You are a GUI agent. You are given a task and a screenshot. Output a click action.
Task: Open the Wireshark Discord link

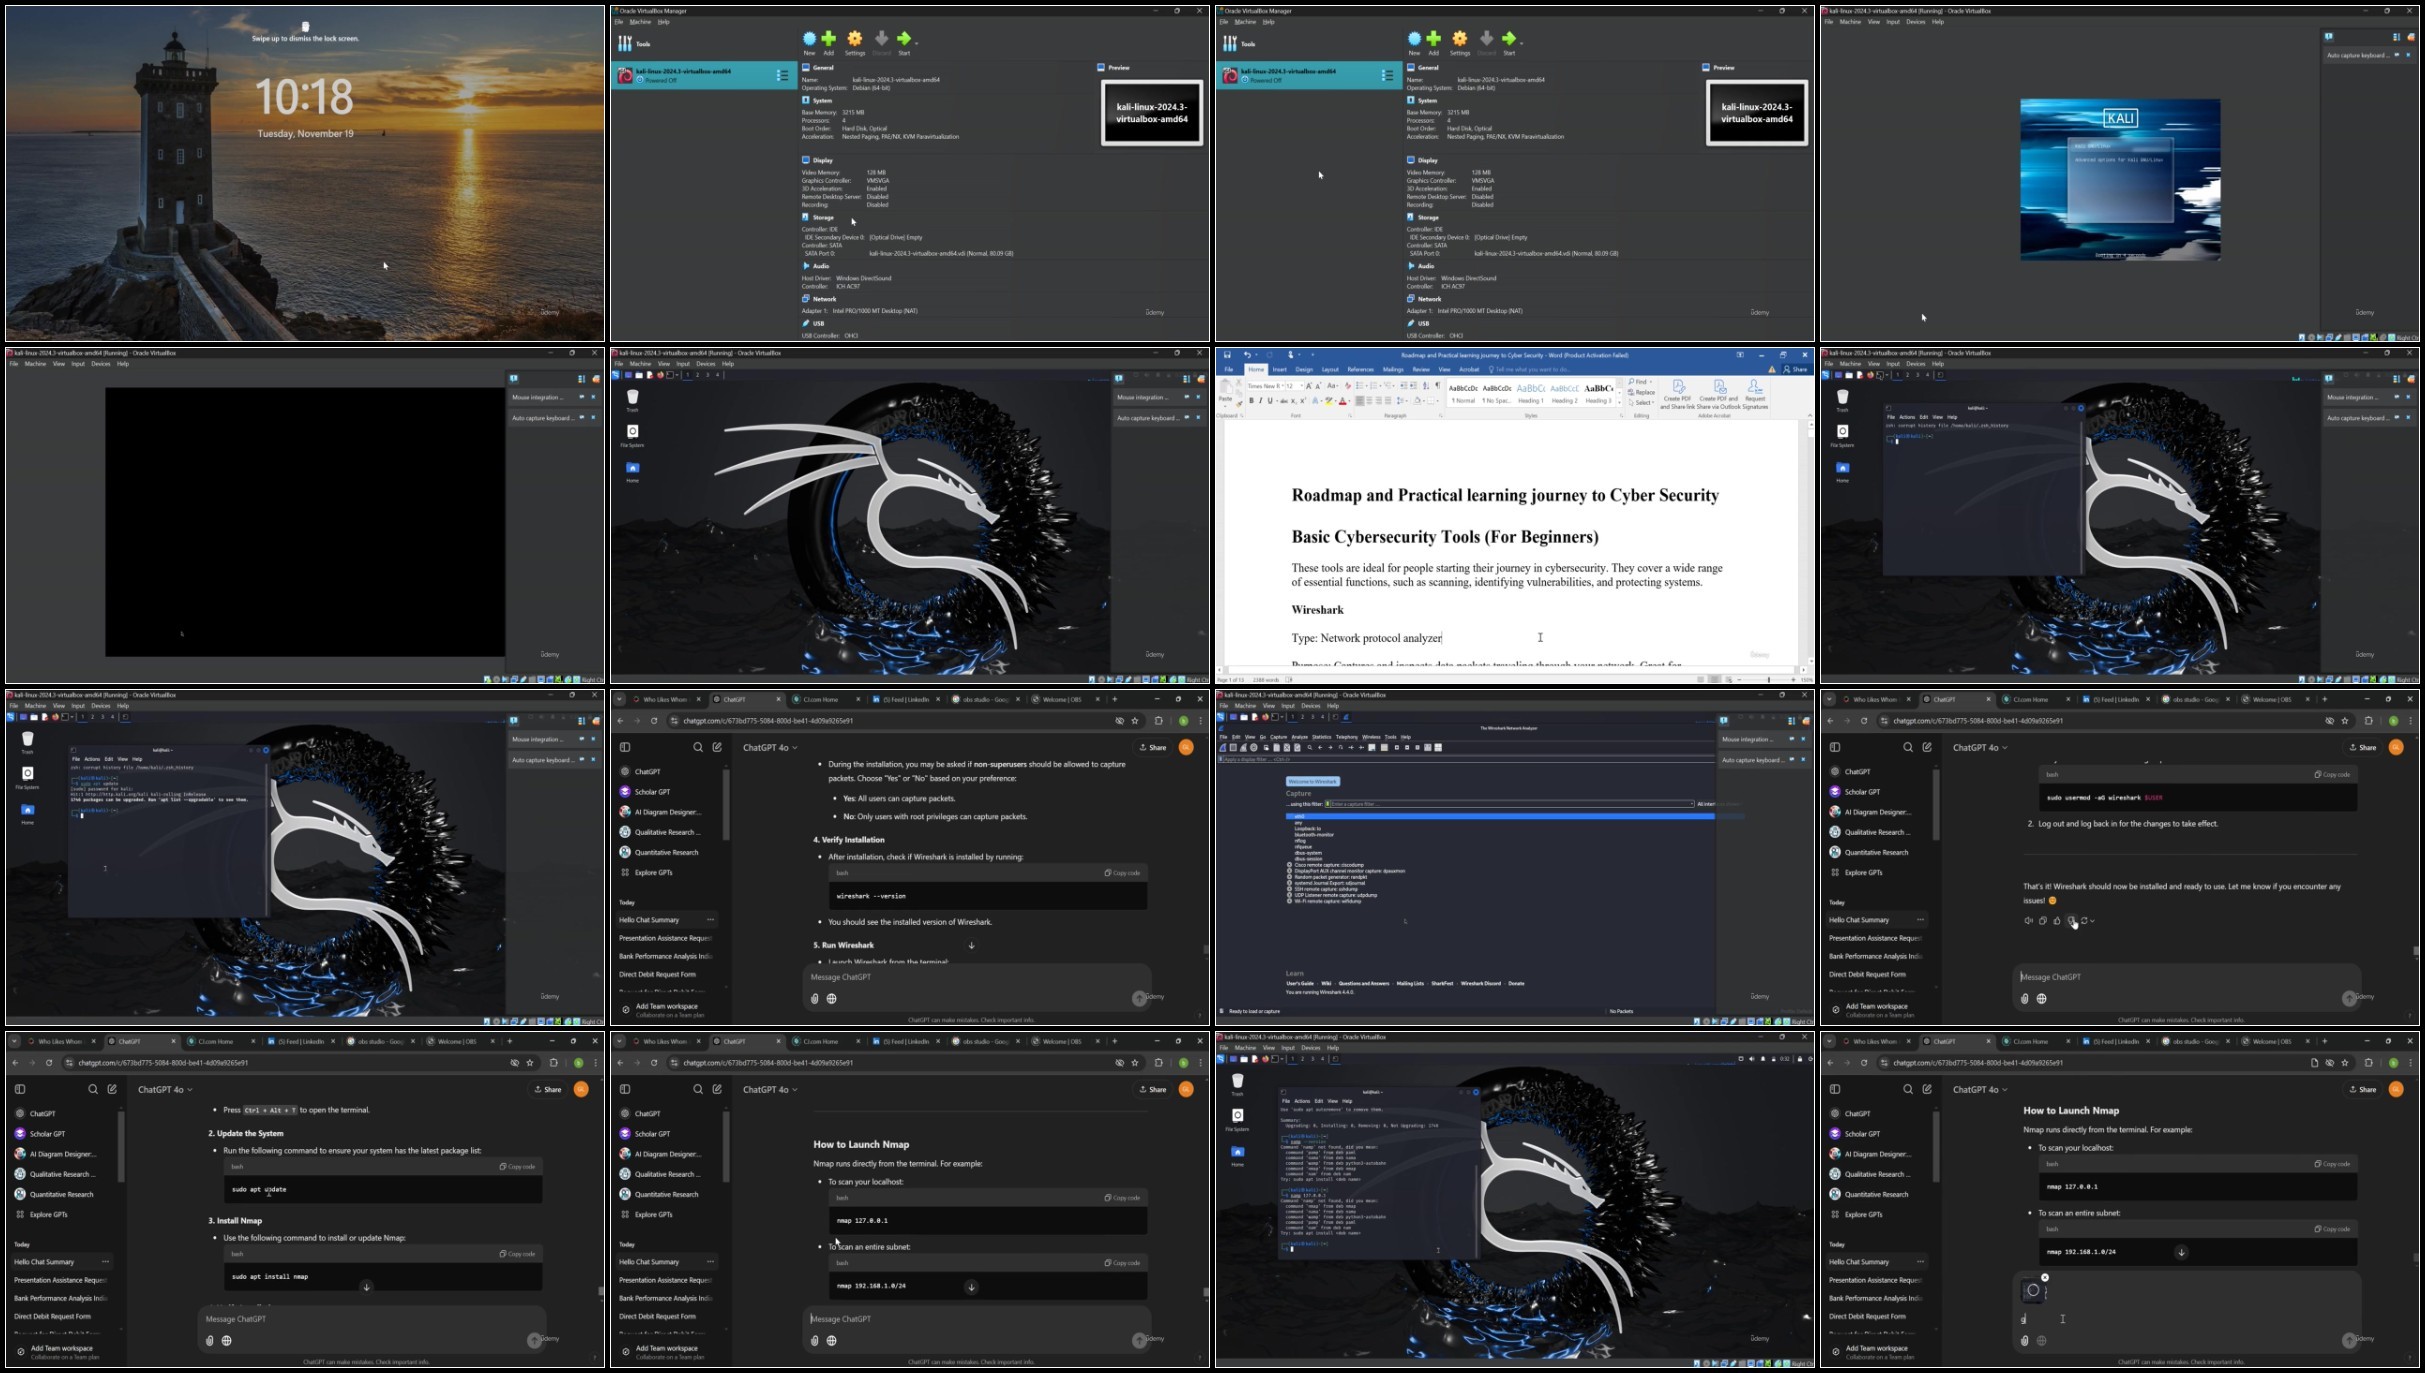click(1480, 983)
